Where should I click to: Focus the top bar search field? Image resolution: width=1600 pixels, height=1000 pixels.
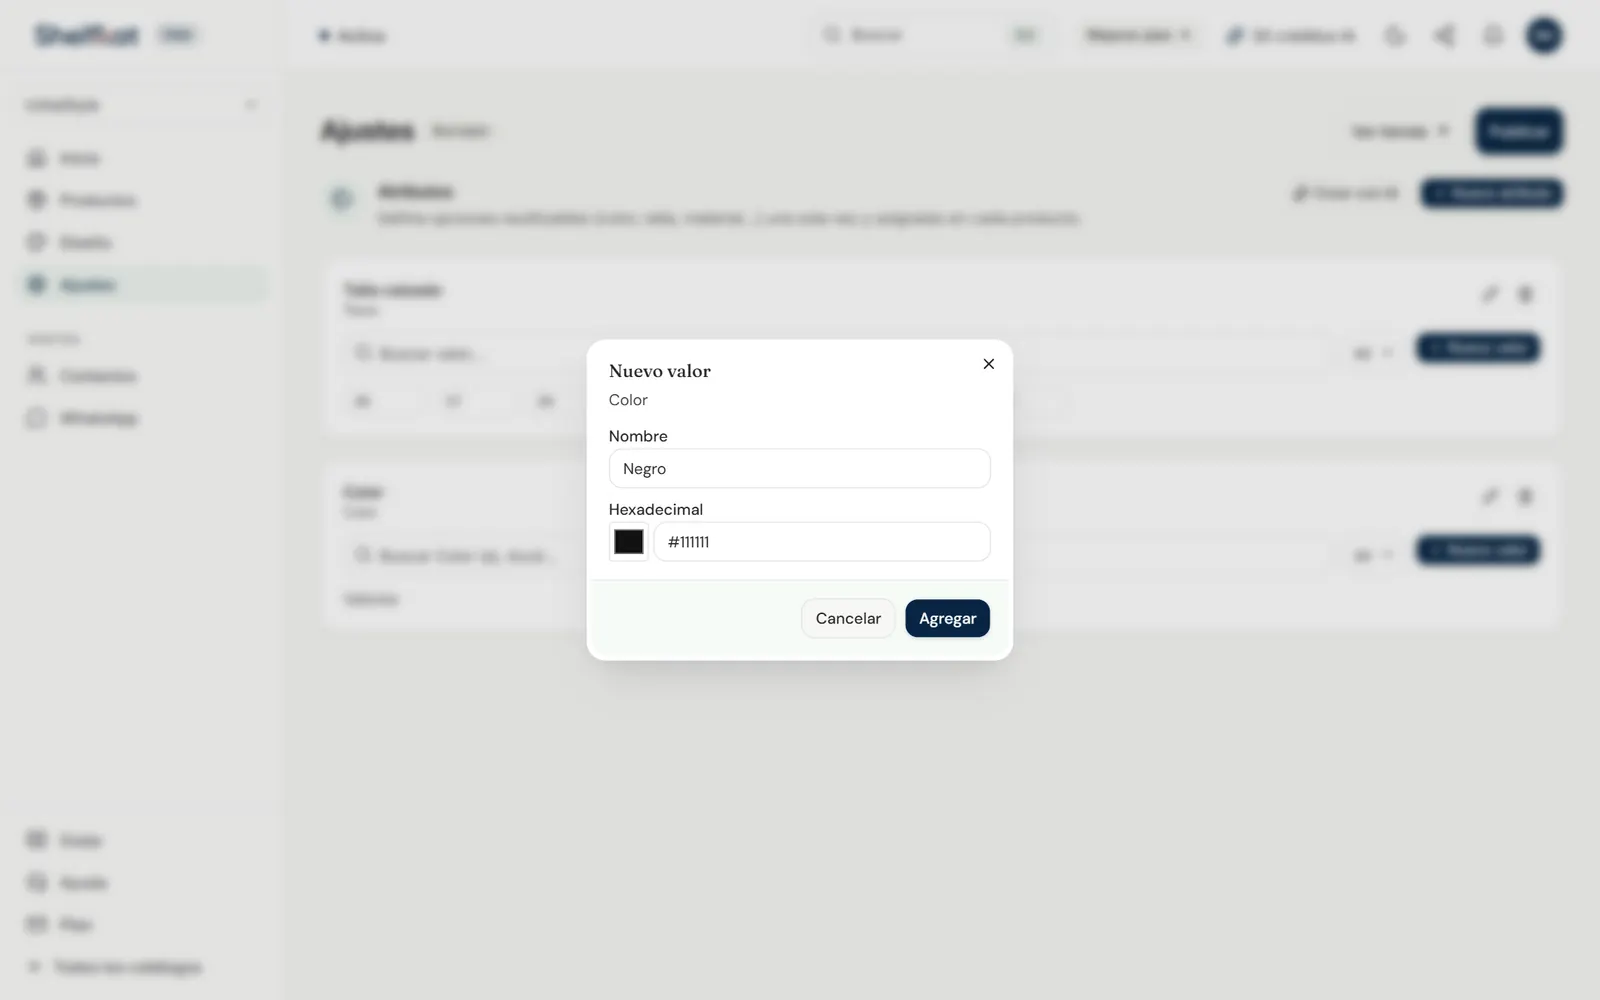coord(930,36)
